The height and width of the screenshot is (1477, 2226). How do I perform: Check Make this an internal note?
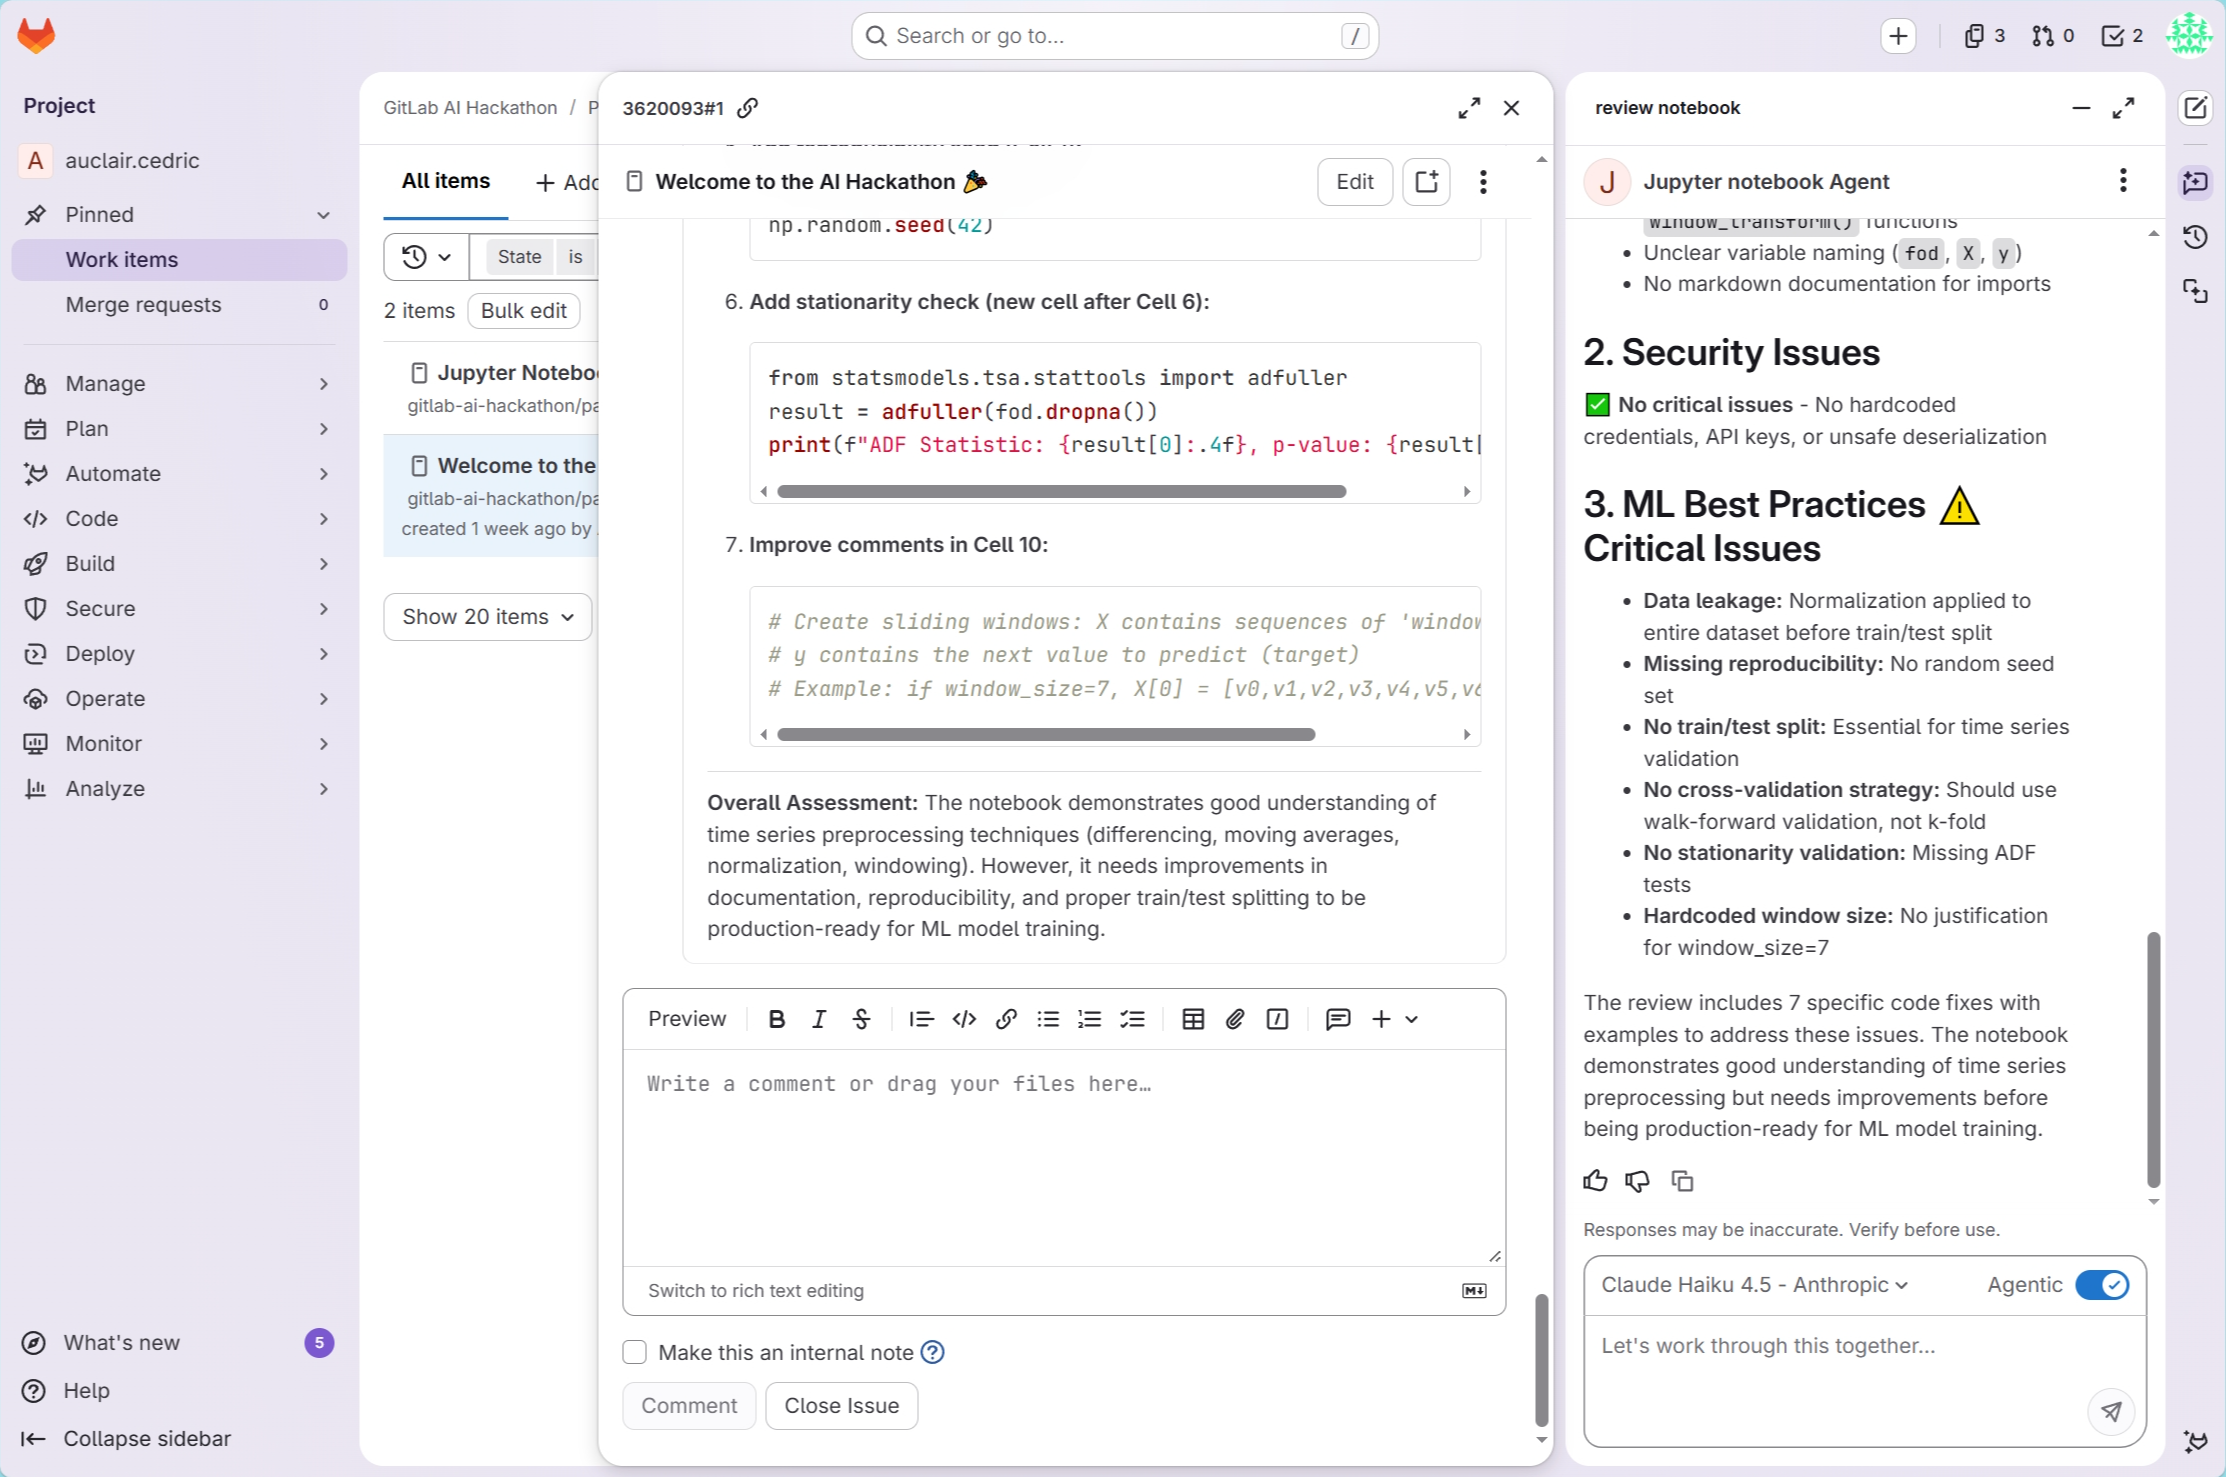pyautogui.click(x=635, y=1352)
